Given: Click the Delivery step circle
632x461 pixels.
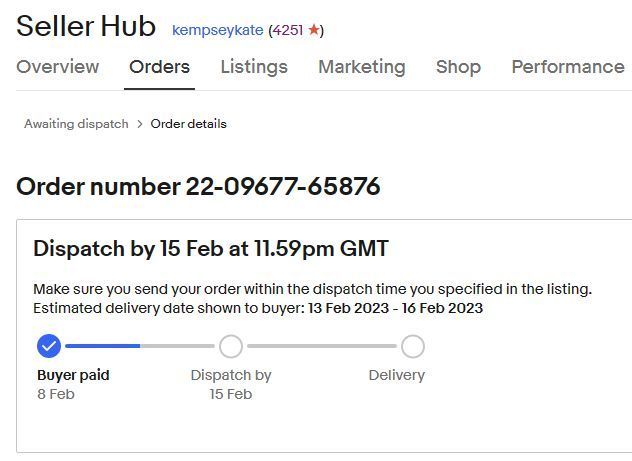Looking at the screenshot, I should pos(413,346).
